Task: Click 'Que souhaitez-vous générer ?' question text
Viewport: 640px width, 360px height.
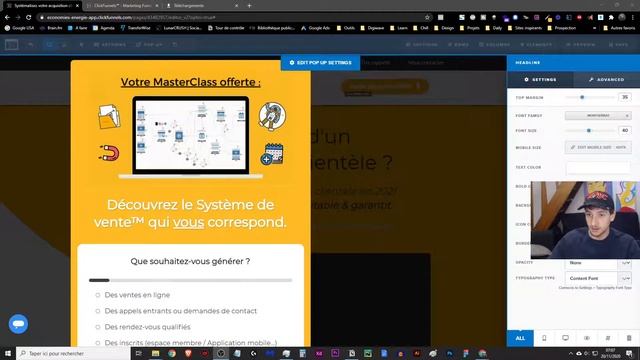Action: click(x=190, y=261)
